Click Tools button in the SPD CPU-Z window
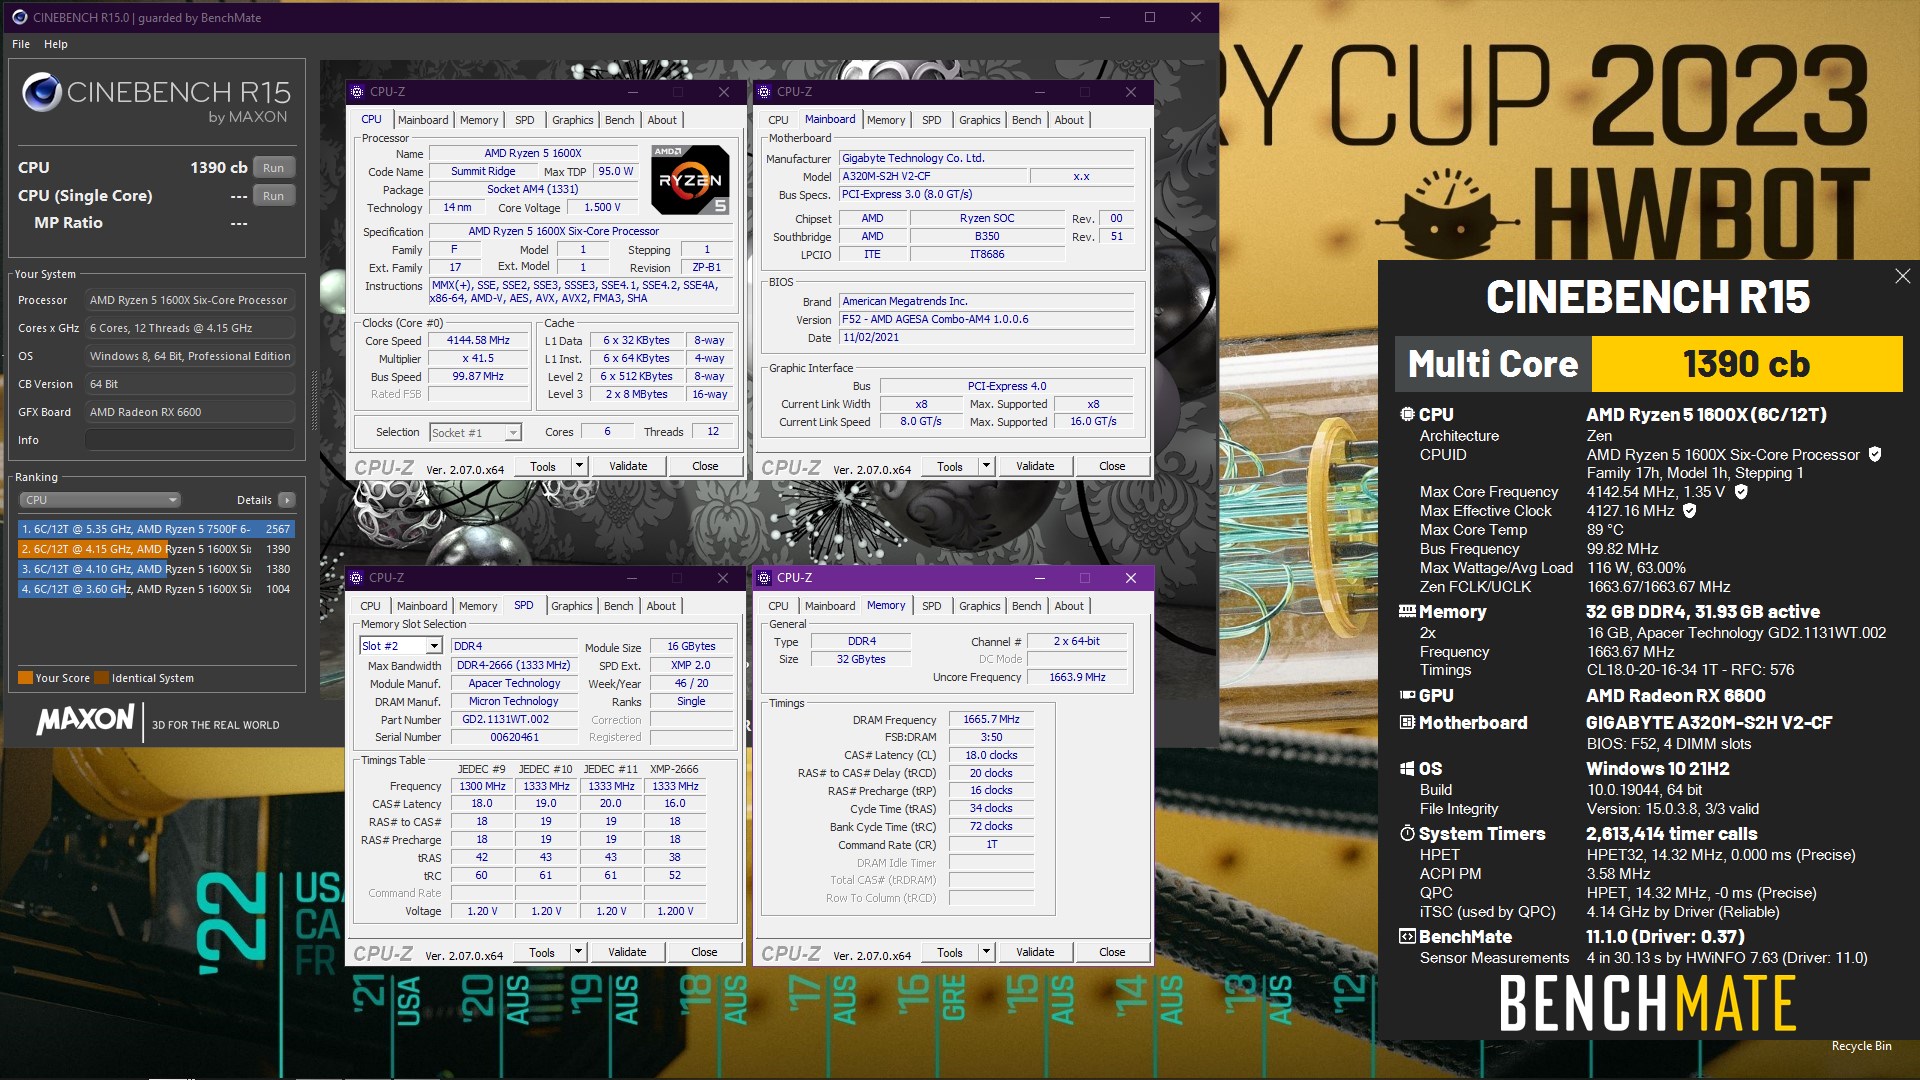Screen dimensions: 1920x1080 pos(542,952)
